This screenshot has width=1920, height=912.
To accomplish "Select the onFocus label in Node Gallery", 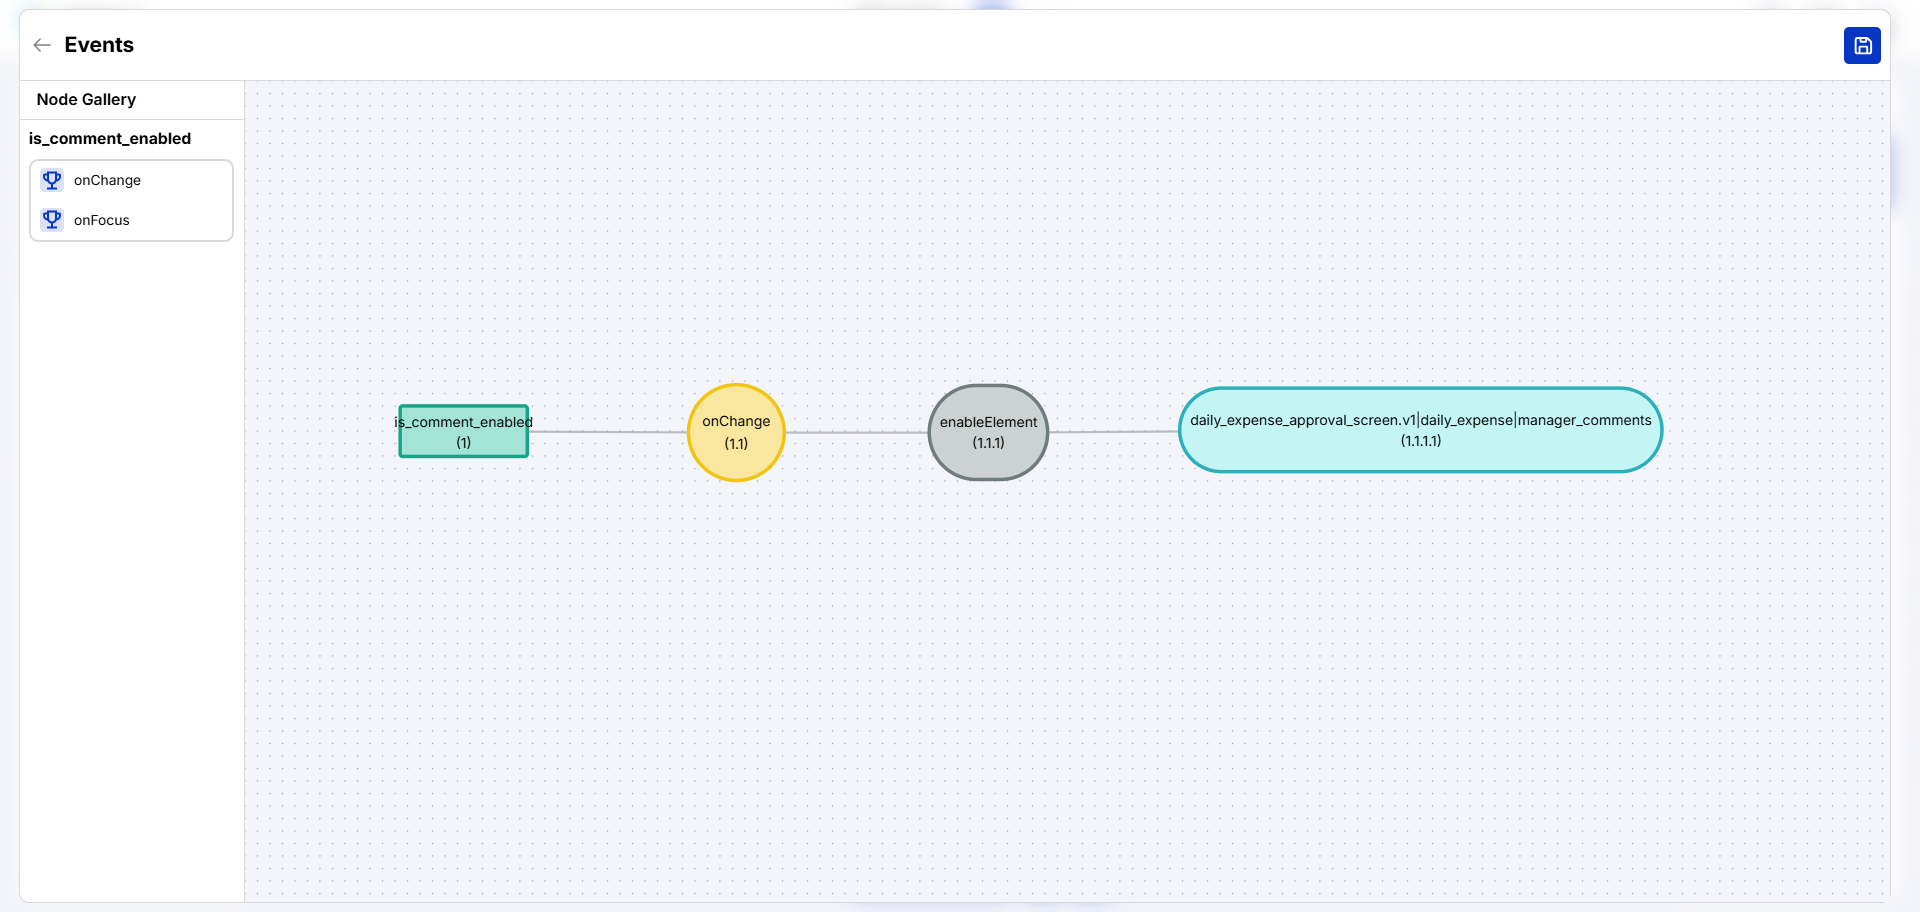I will pos(101,221).
